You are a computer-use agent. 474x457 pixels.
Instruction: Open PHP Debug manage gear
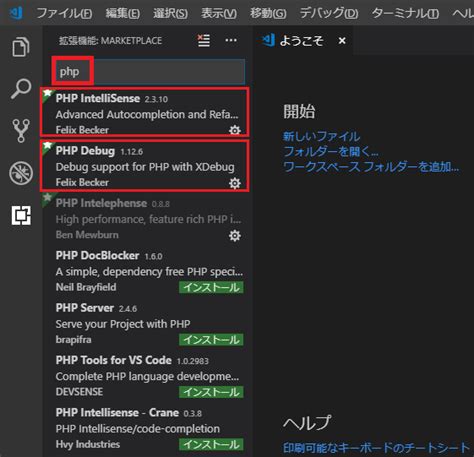click(235, 183)
